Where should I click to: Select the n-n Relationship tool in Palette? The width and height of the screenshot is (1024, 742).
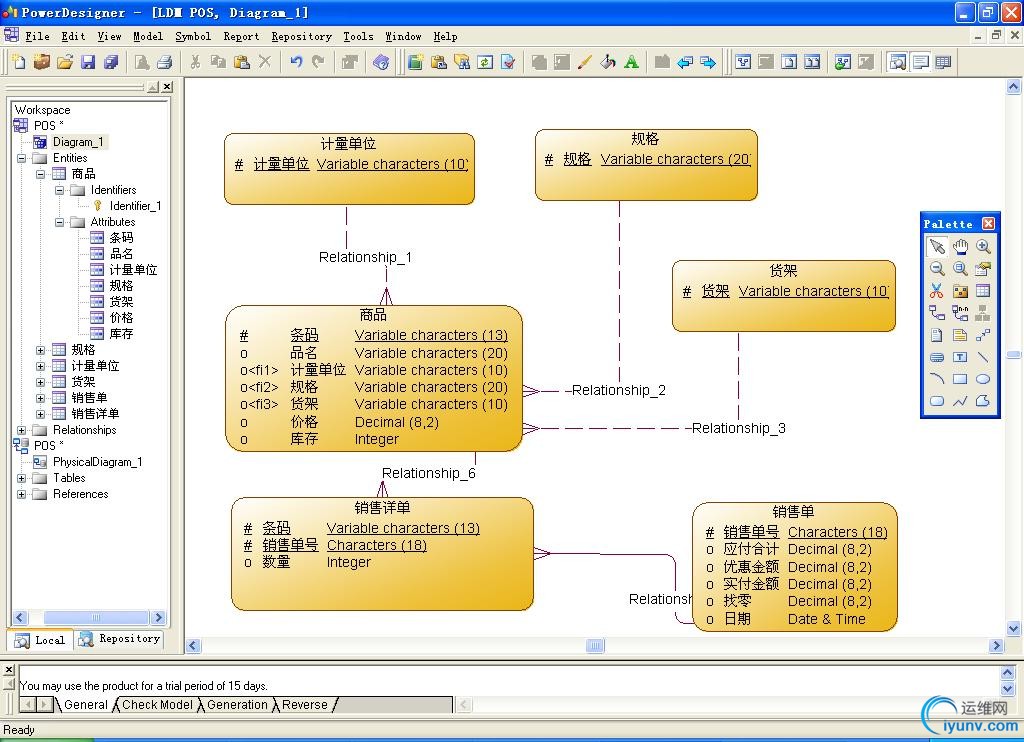click(x=960, y=313)
